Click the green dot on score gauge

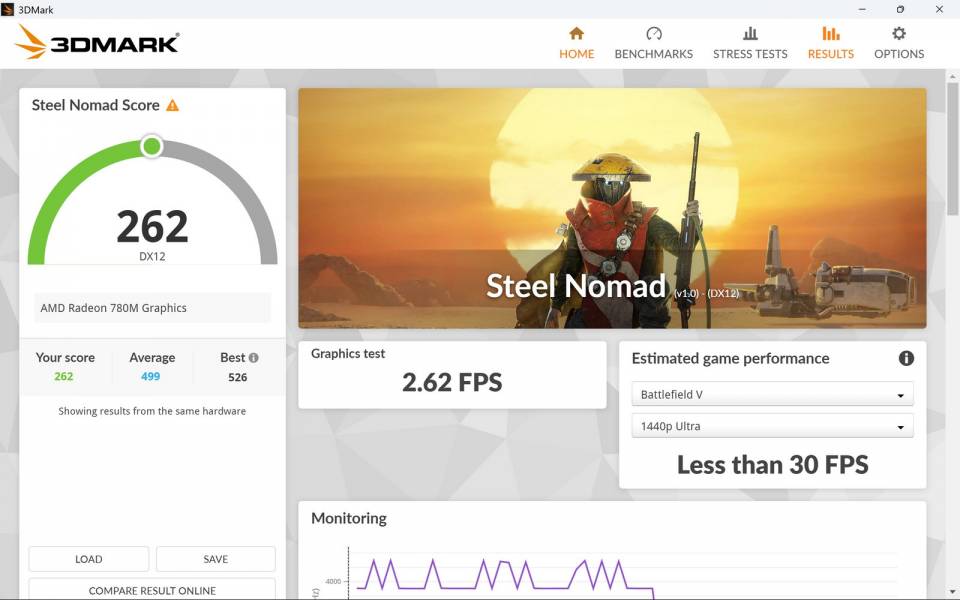152,147
